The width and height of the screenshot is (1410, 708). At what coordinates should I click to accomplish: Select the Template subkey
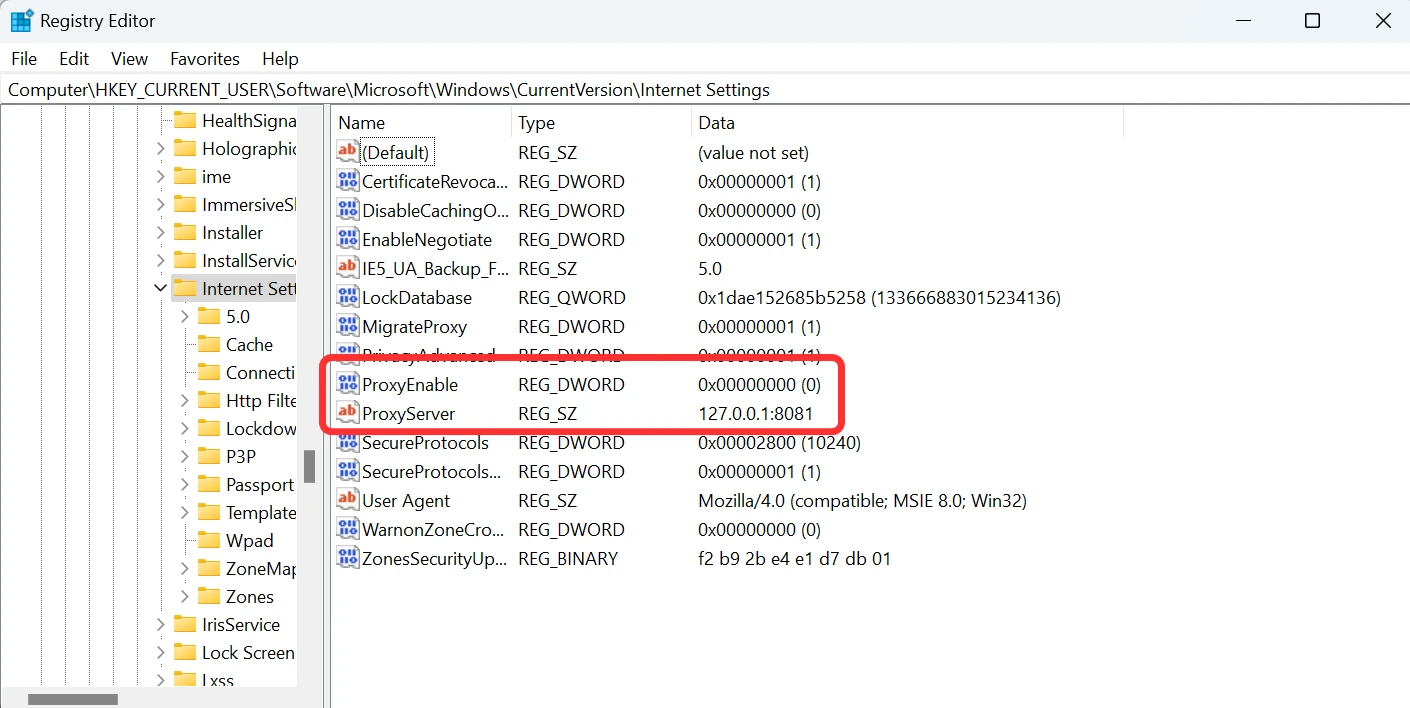(x=260, y=513)
